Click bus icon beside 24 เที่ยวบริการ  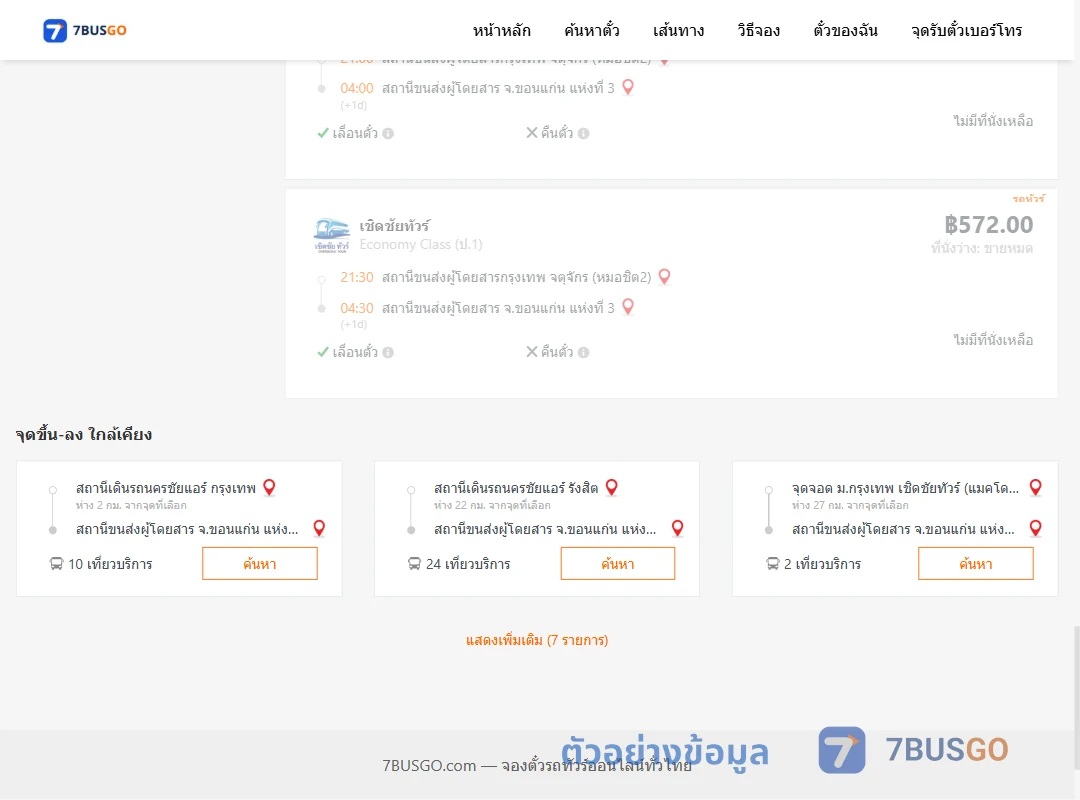414,564
